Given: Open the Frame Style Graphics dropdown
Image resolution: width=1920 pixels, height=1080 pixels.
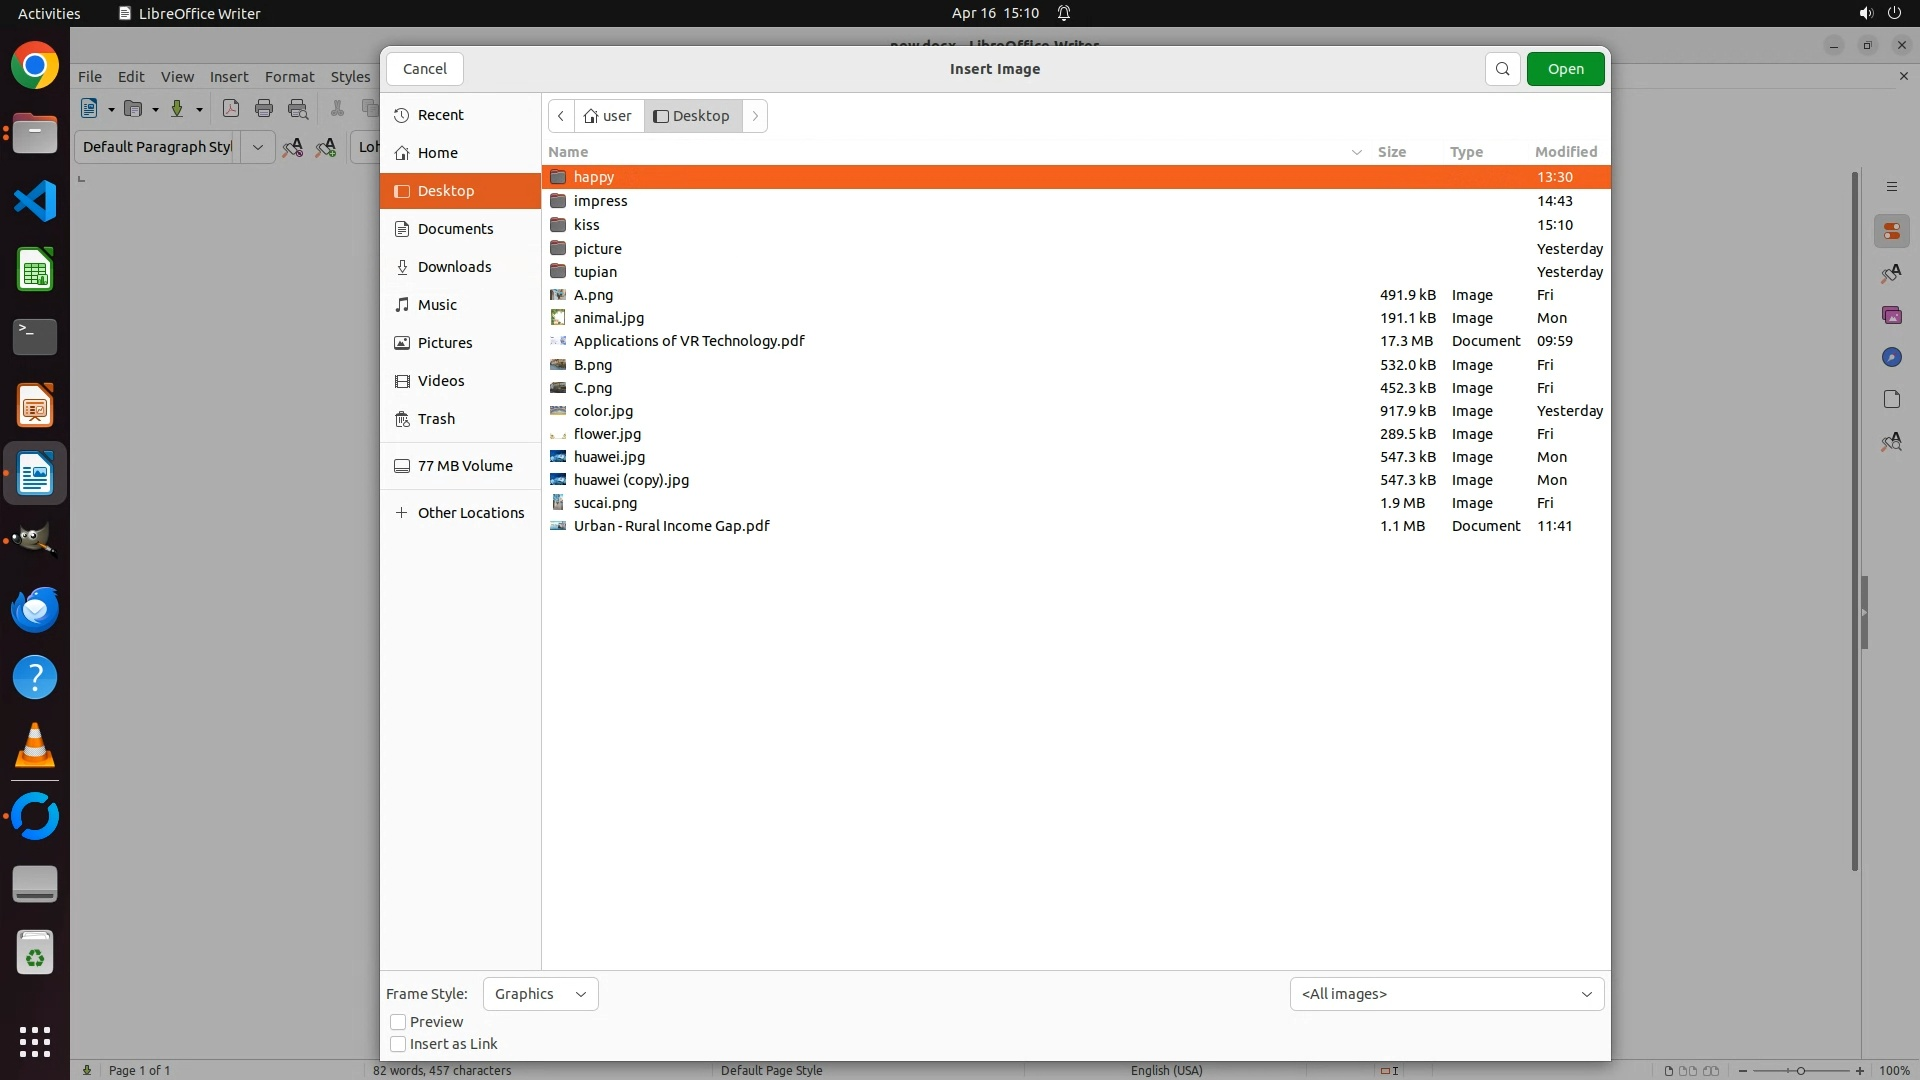Looking at the screenshot, I should (x=540, y=994).
